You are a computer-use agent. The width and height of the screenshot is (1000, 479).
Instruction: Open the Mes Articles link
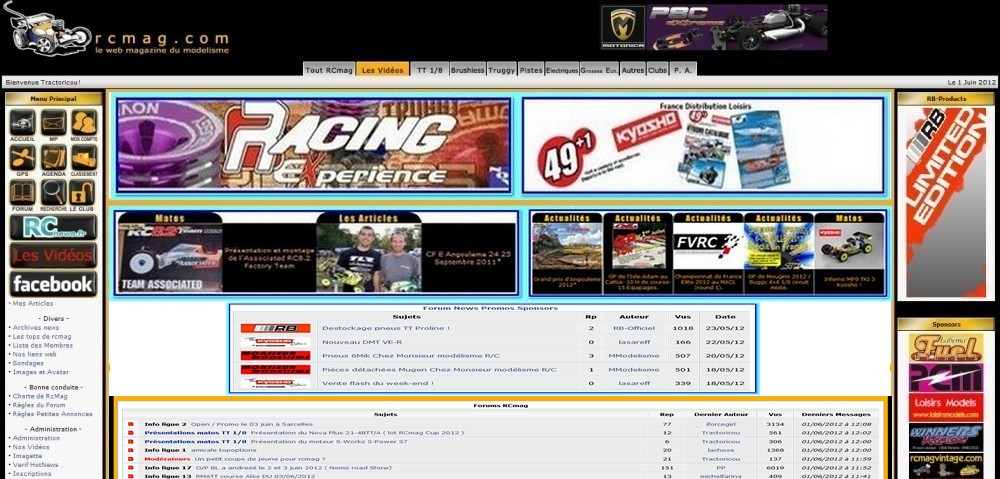point(33,304)
